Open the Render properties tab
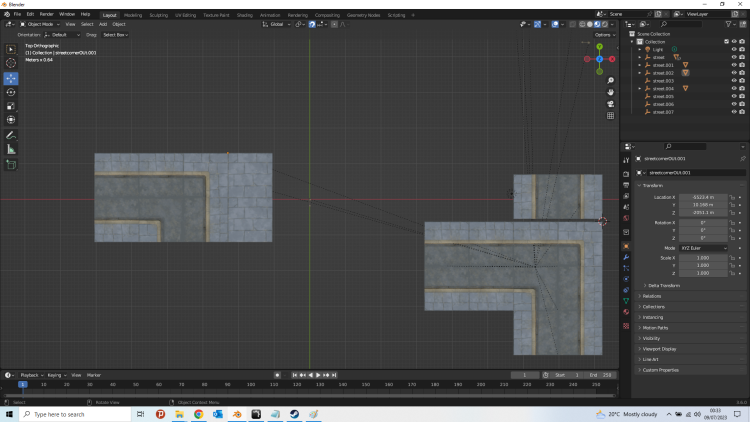 626,174
